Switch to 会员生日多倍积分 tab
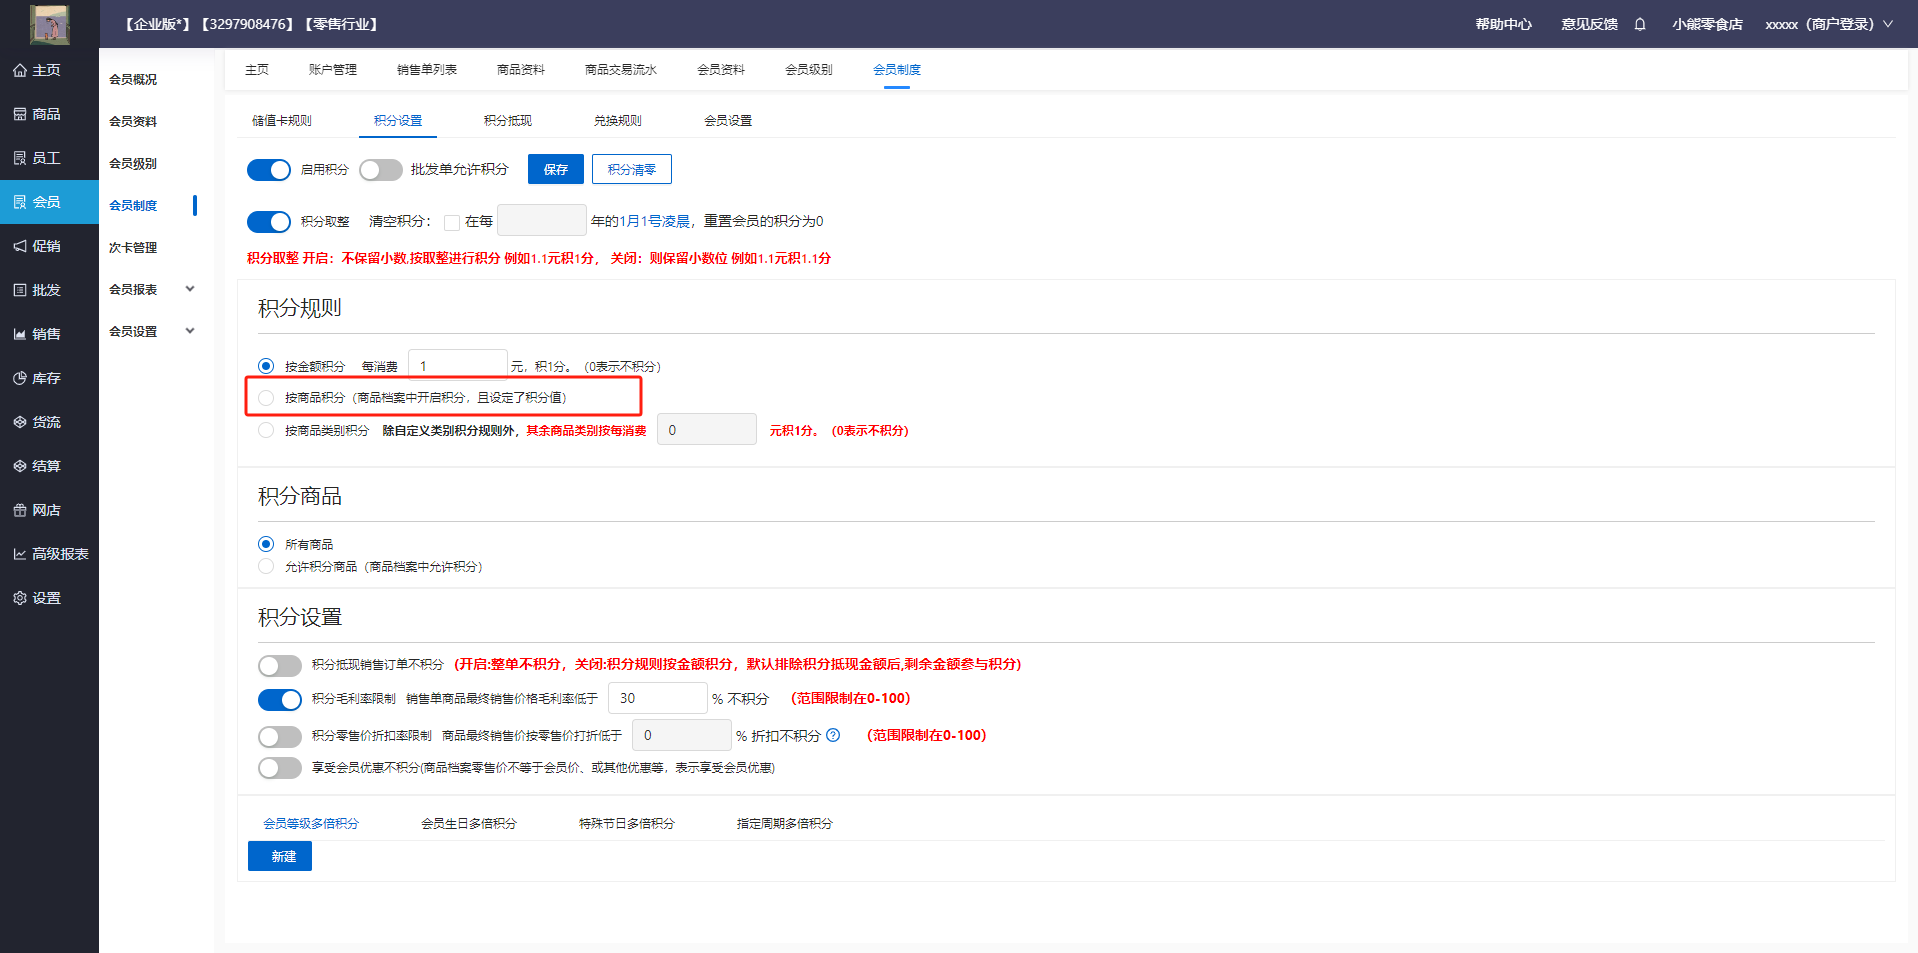This screenshot has width=1918, height=953. pos(469,824)
